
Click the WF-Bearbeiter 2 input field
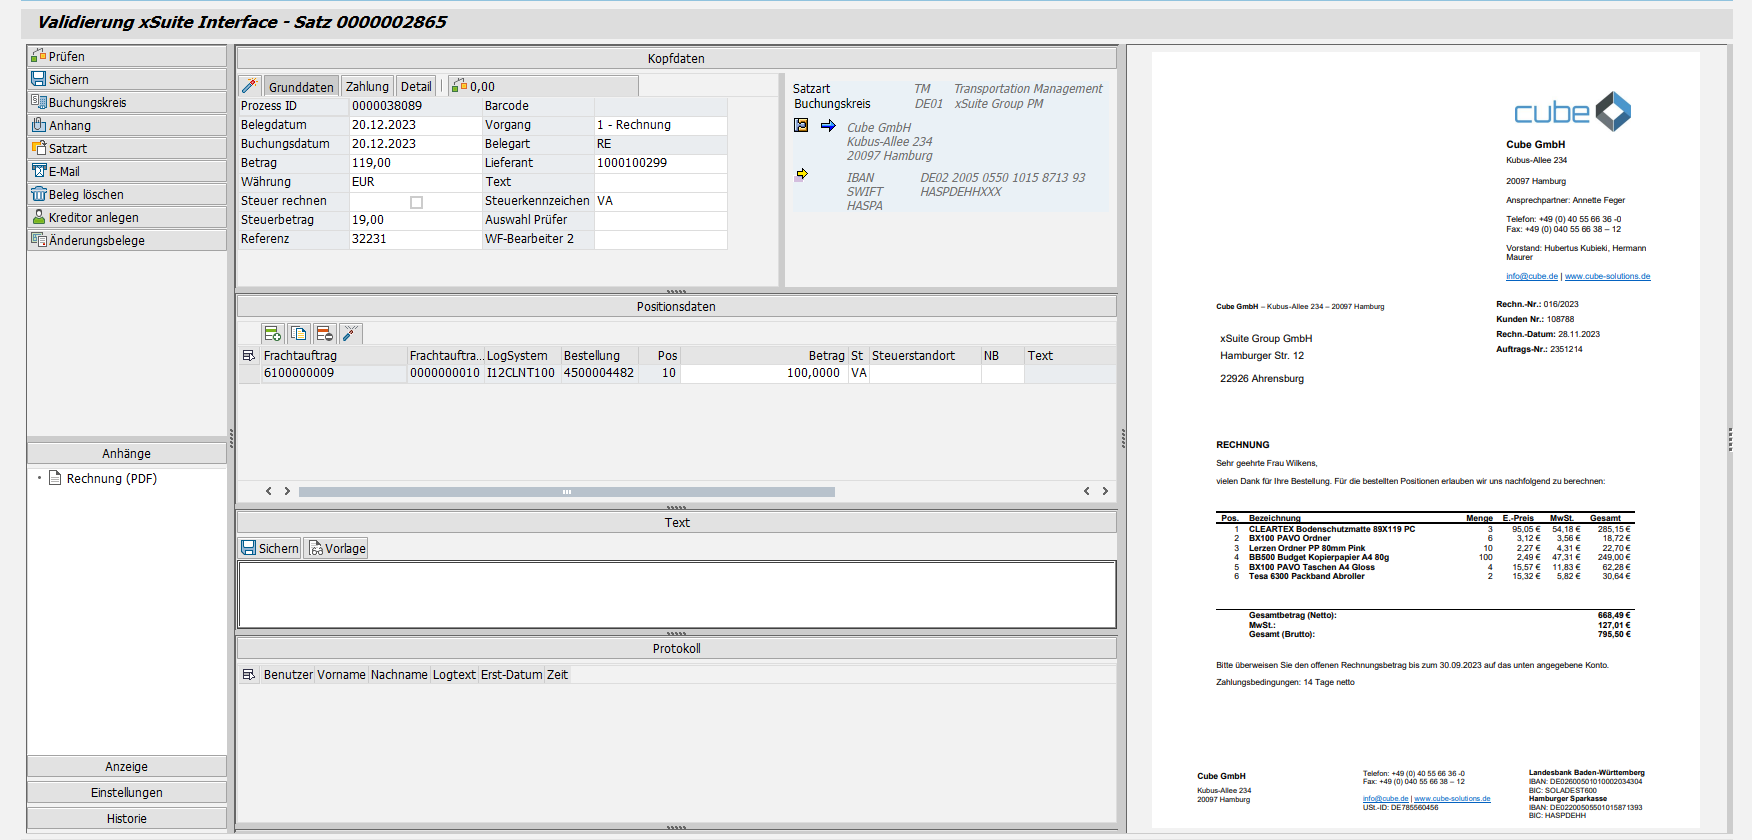point(660,239)
